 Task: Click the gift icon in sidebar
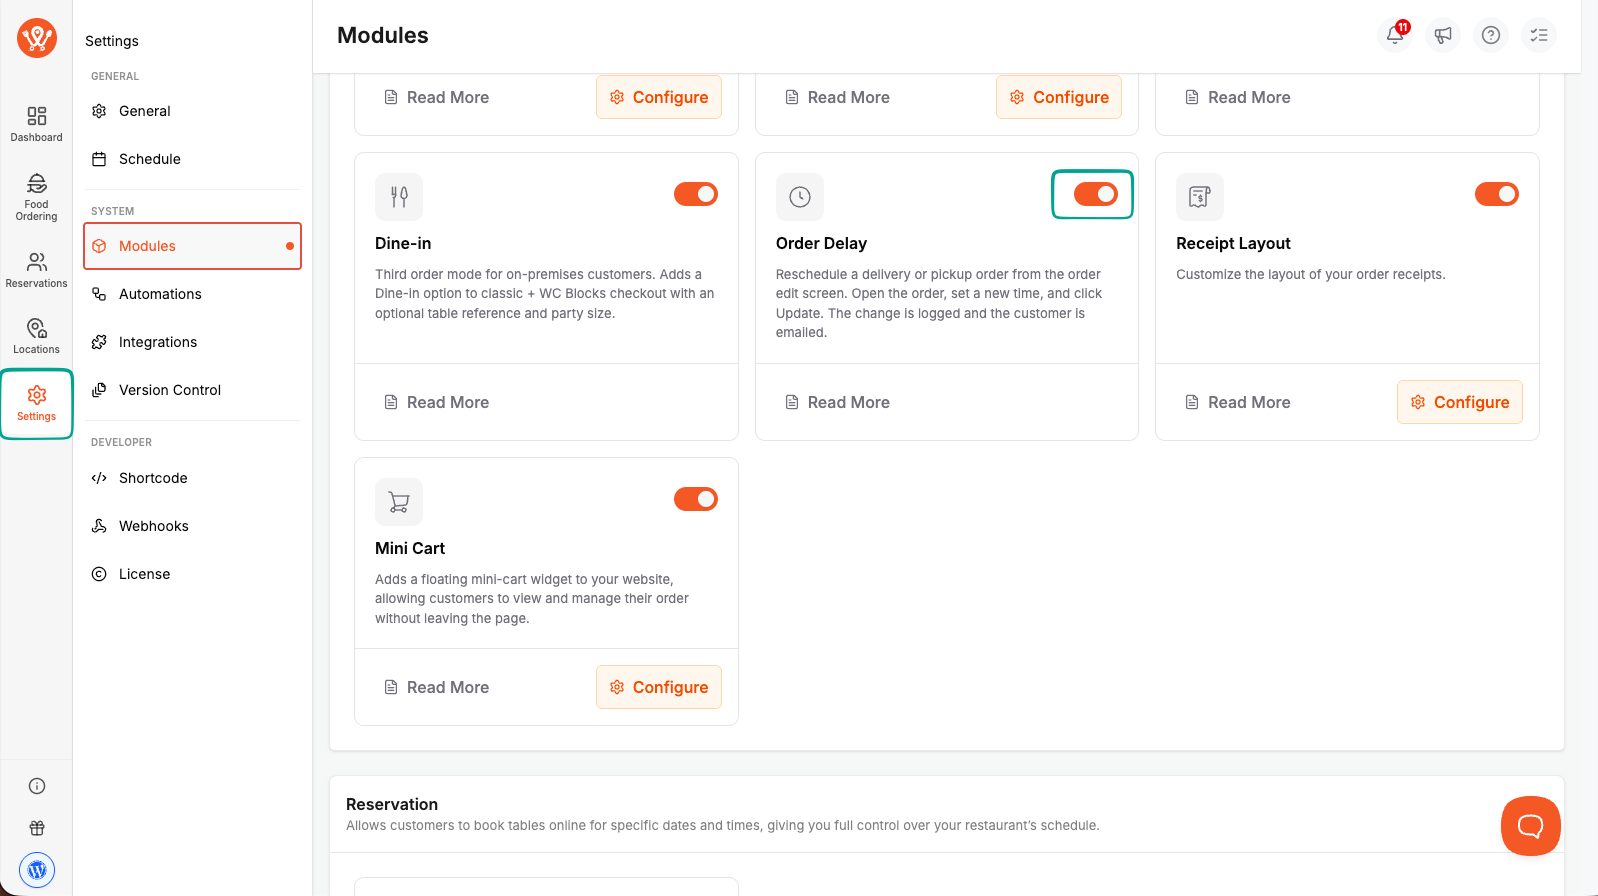37,828
